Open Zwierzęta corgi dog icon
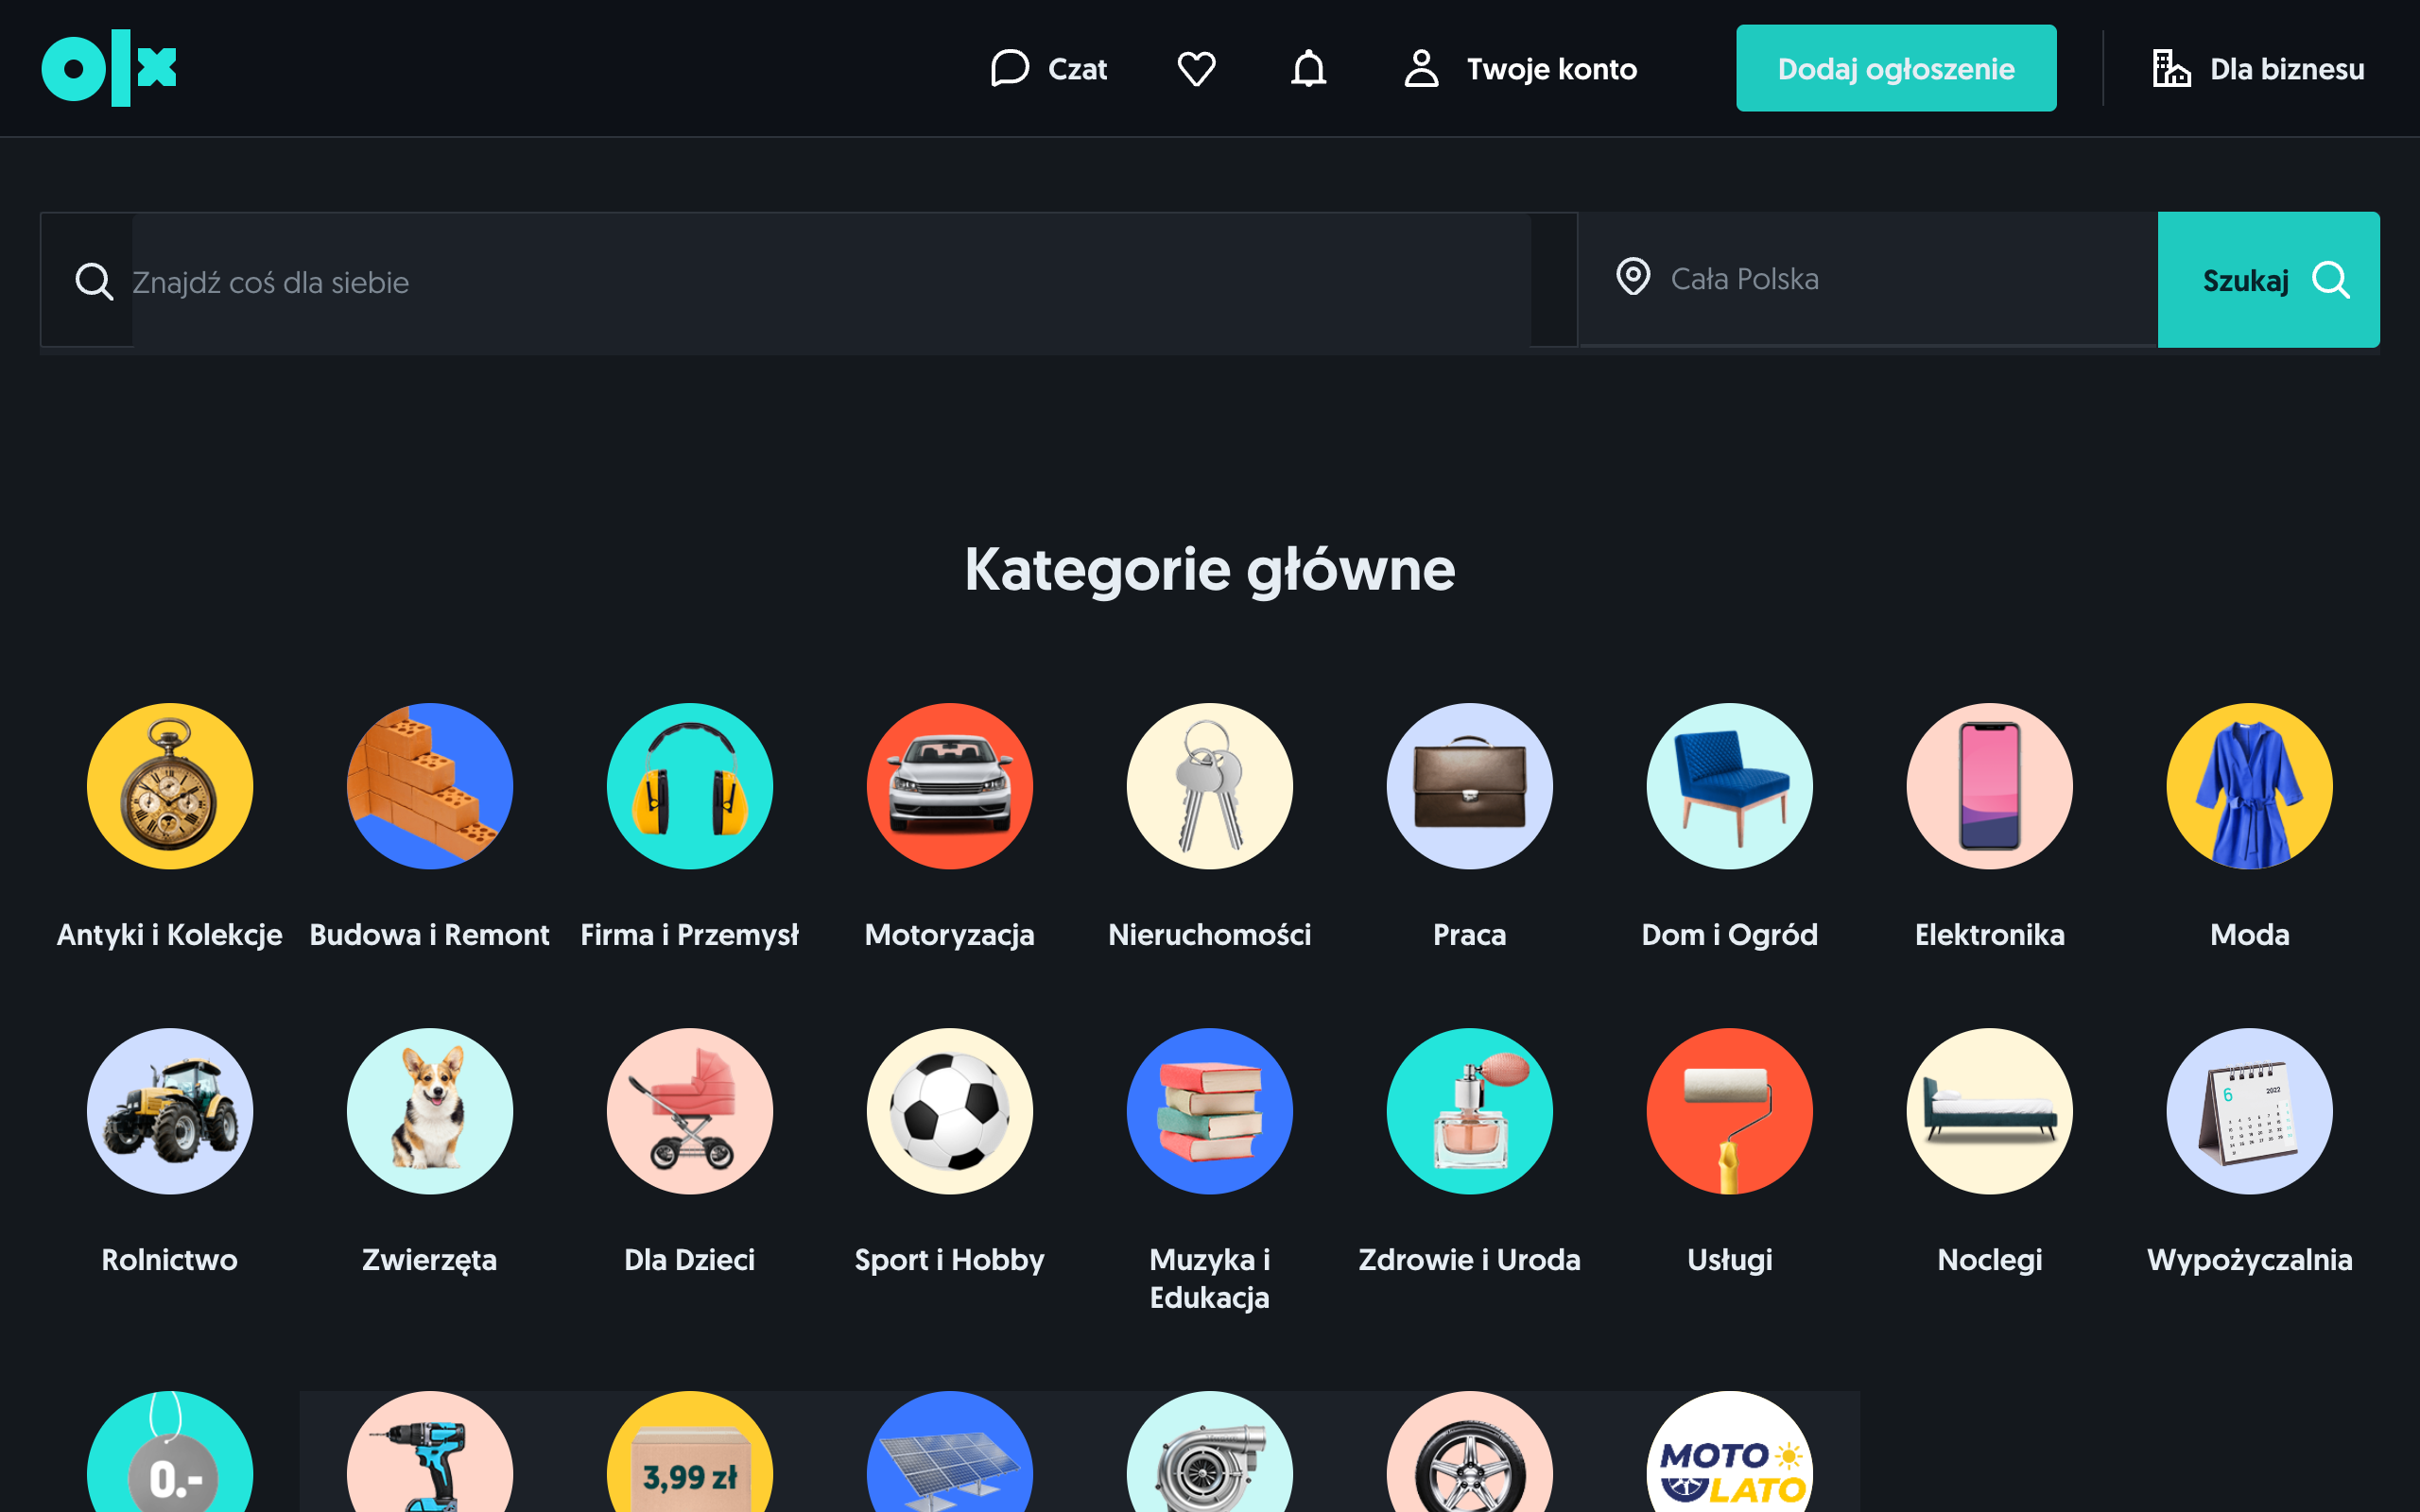 [430, 1111]
